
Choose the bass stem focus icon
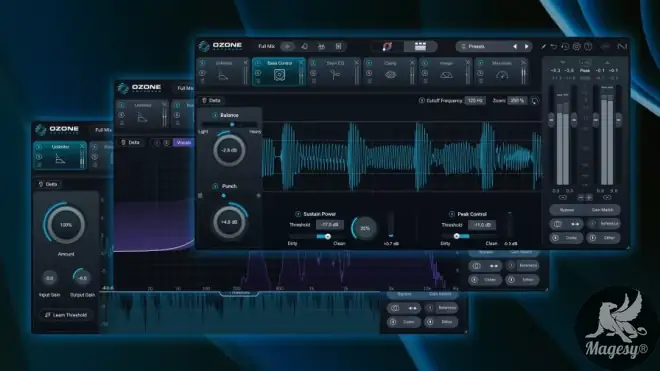point(338,46)
